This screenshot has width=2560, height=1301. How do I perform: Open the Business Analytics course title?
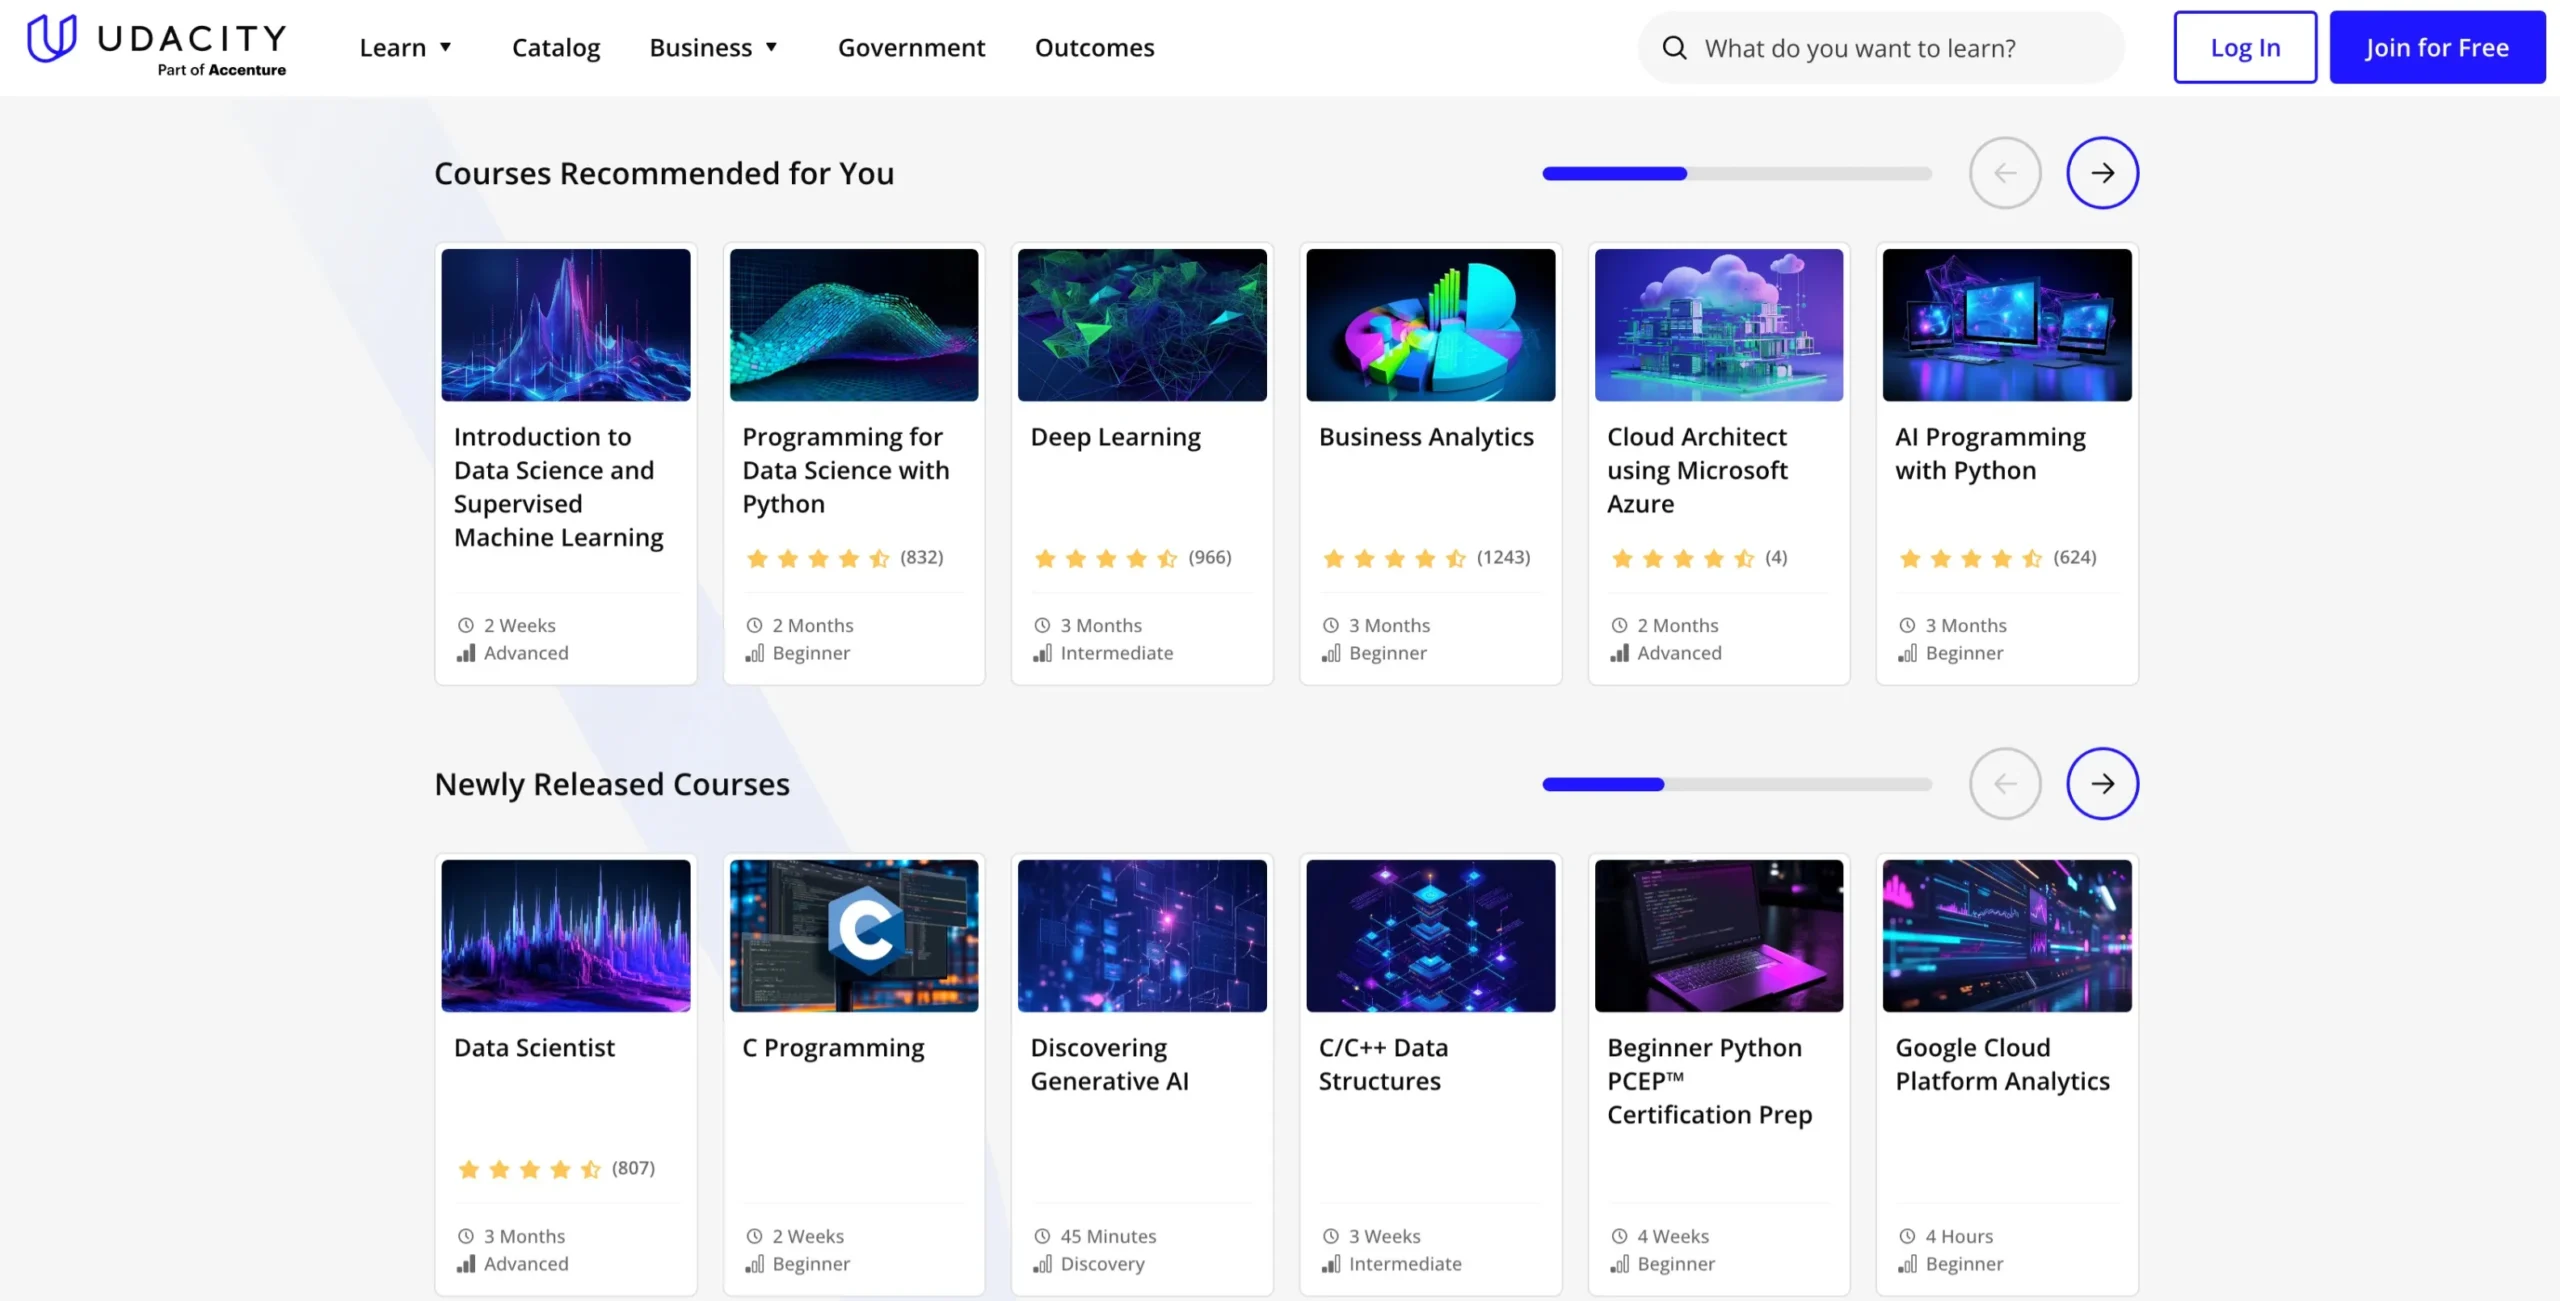pyautogui.click(x=1425, y=437)
